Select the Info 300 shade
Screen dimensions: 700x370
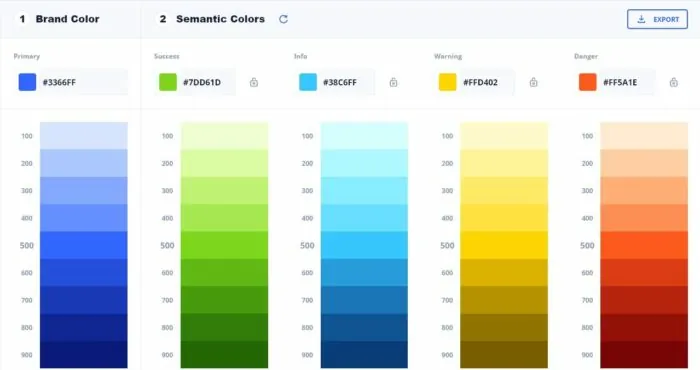point(364,191)
